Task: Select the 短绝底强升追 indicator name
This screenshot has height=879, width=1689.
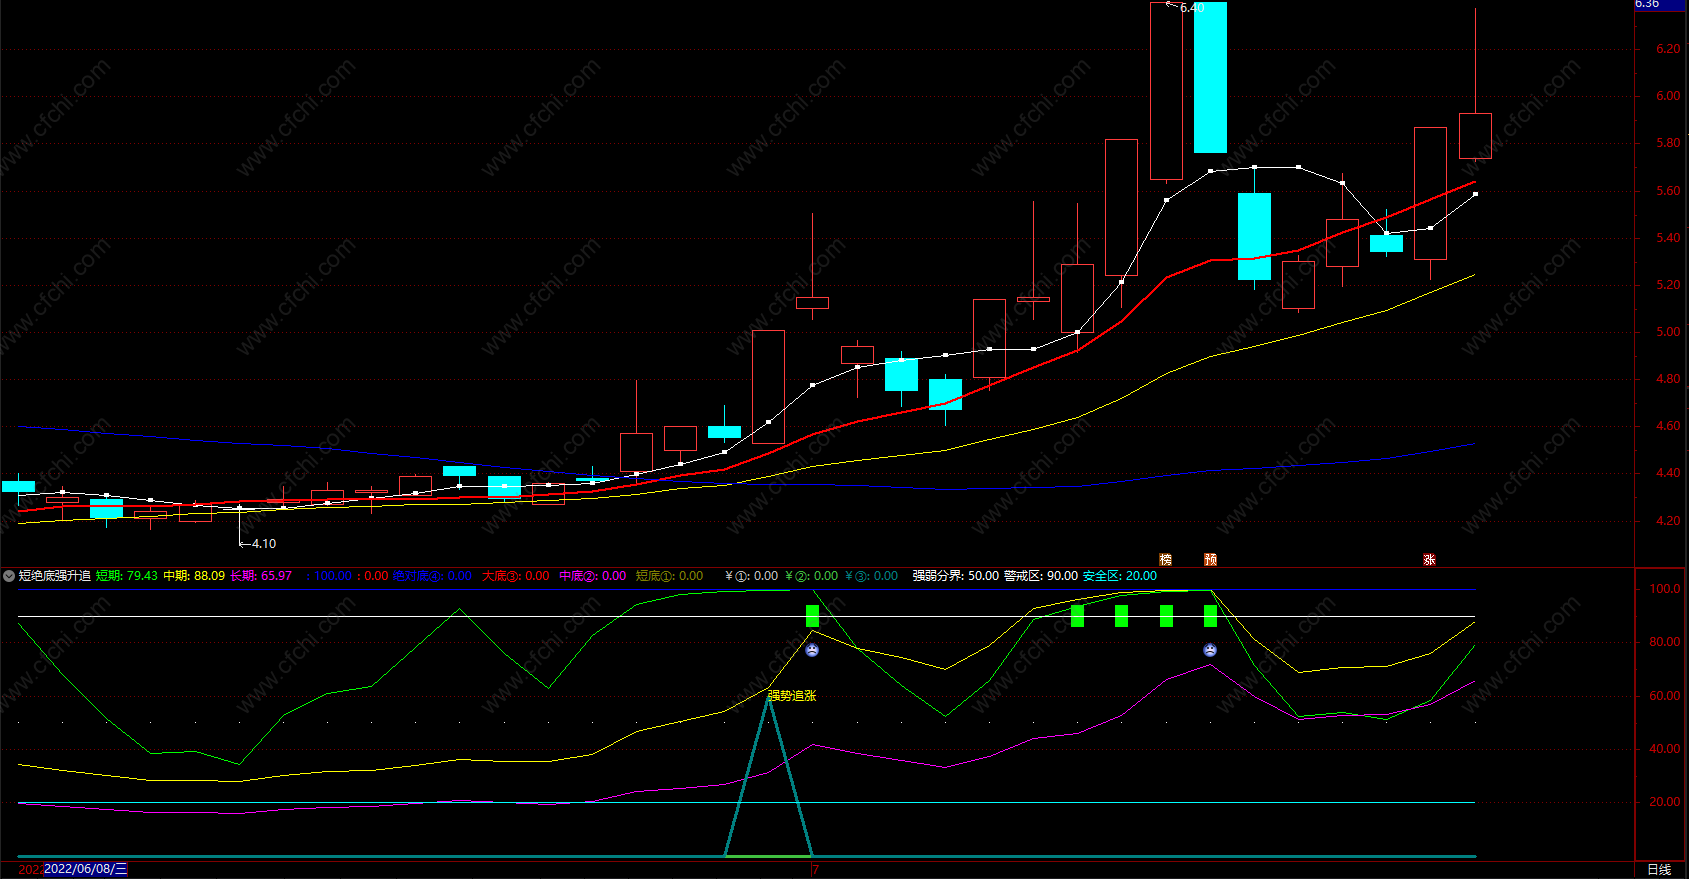Action: (x=55, y=576)
